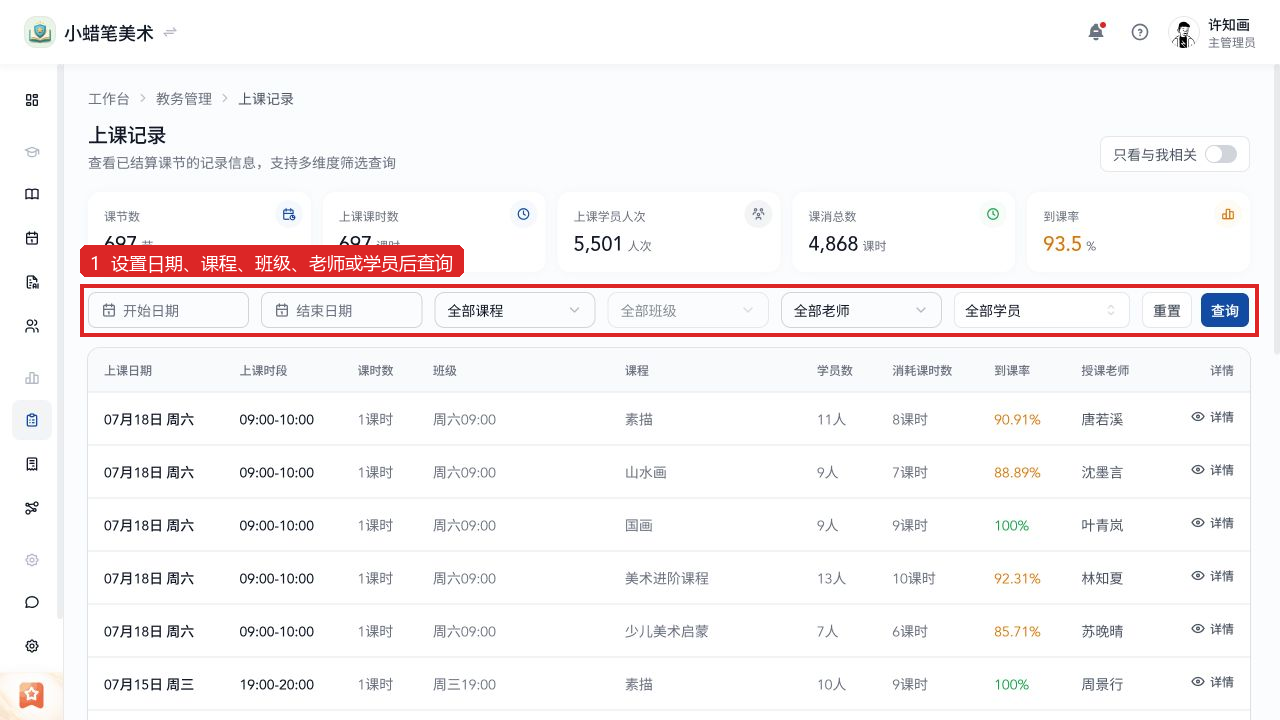1280x720 pixels.
Task: Go to 教务管理 breadcrumb
Action: (184, 99)
